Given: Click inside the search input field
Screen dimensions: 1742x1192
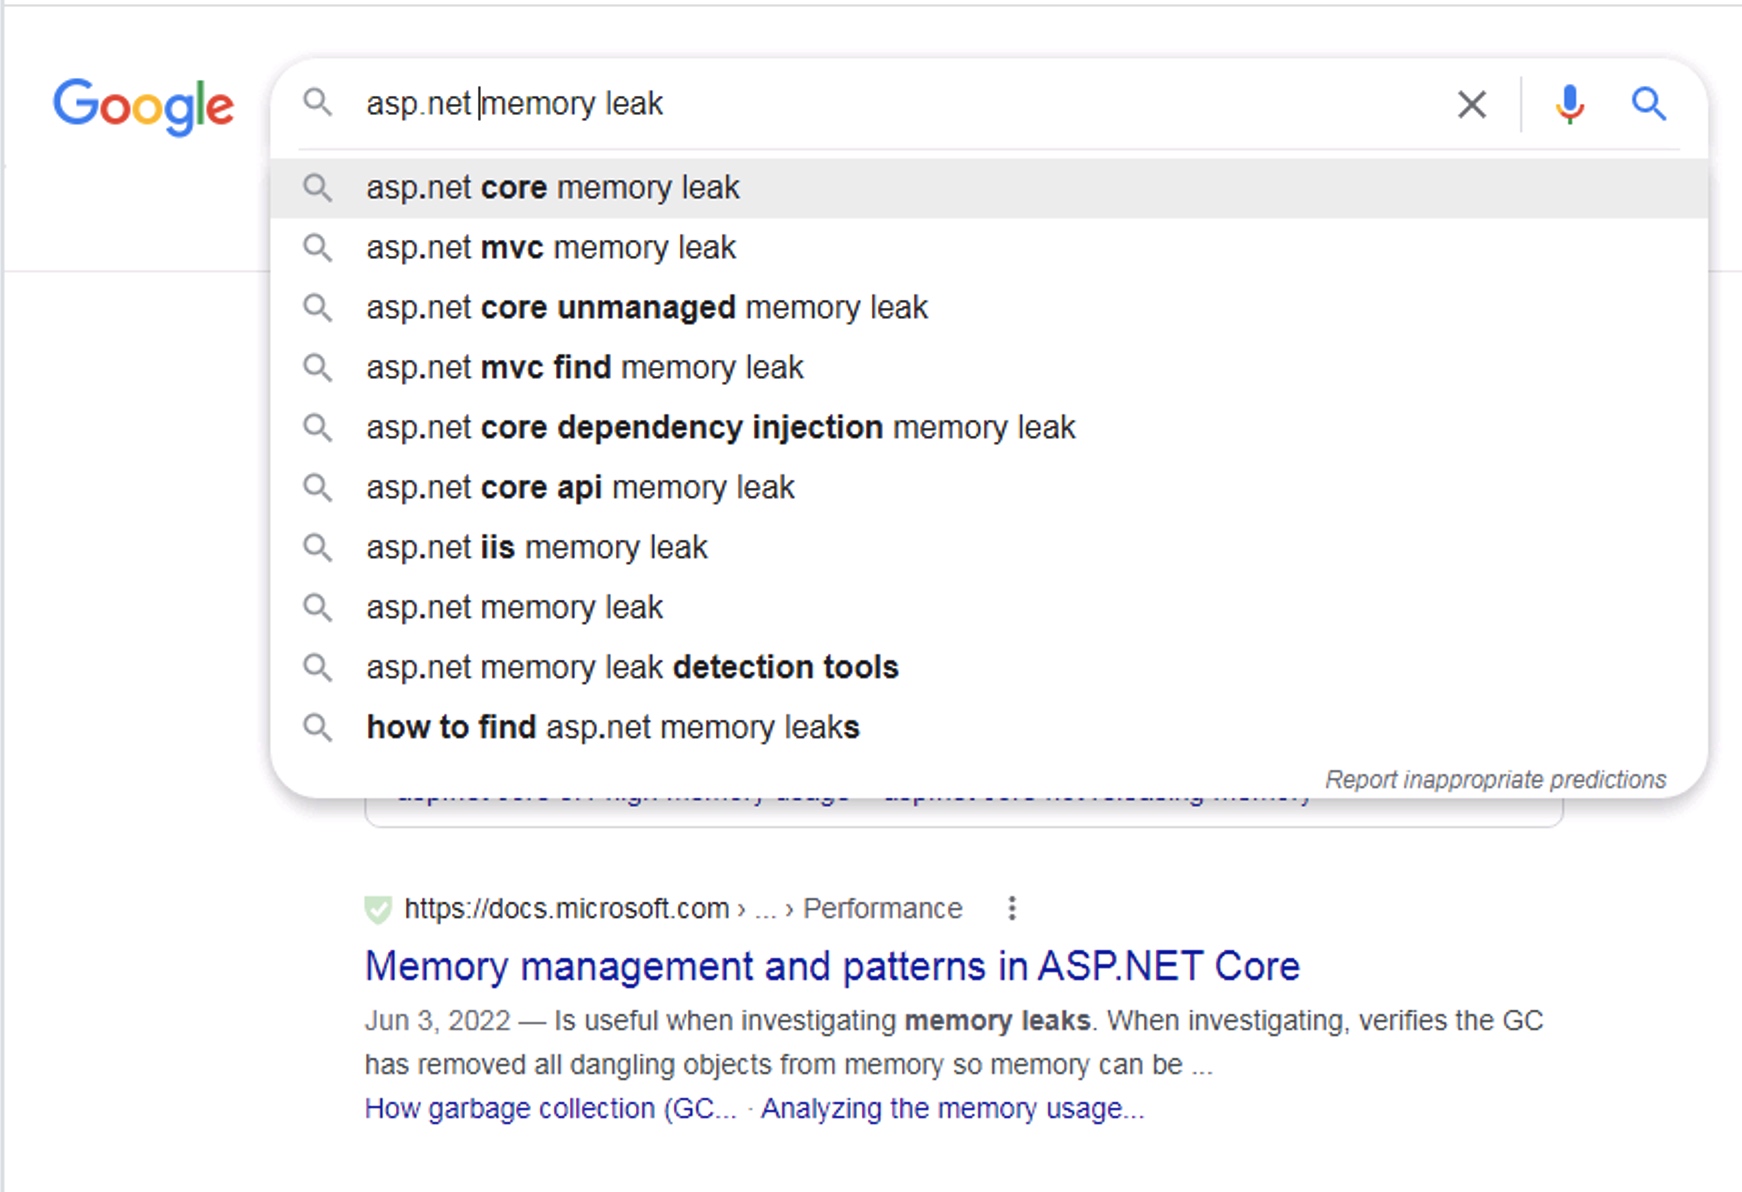Looking at the screenshot, I should tap(900, 103).
